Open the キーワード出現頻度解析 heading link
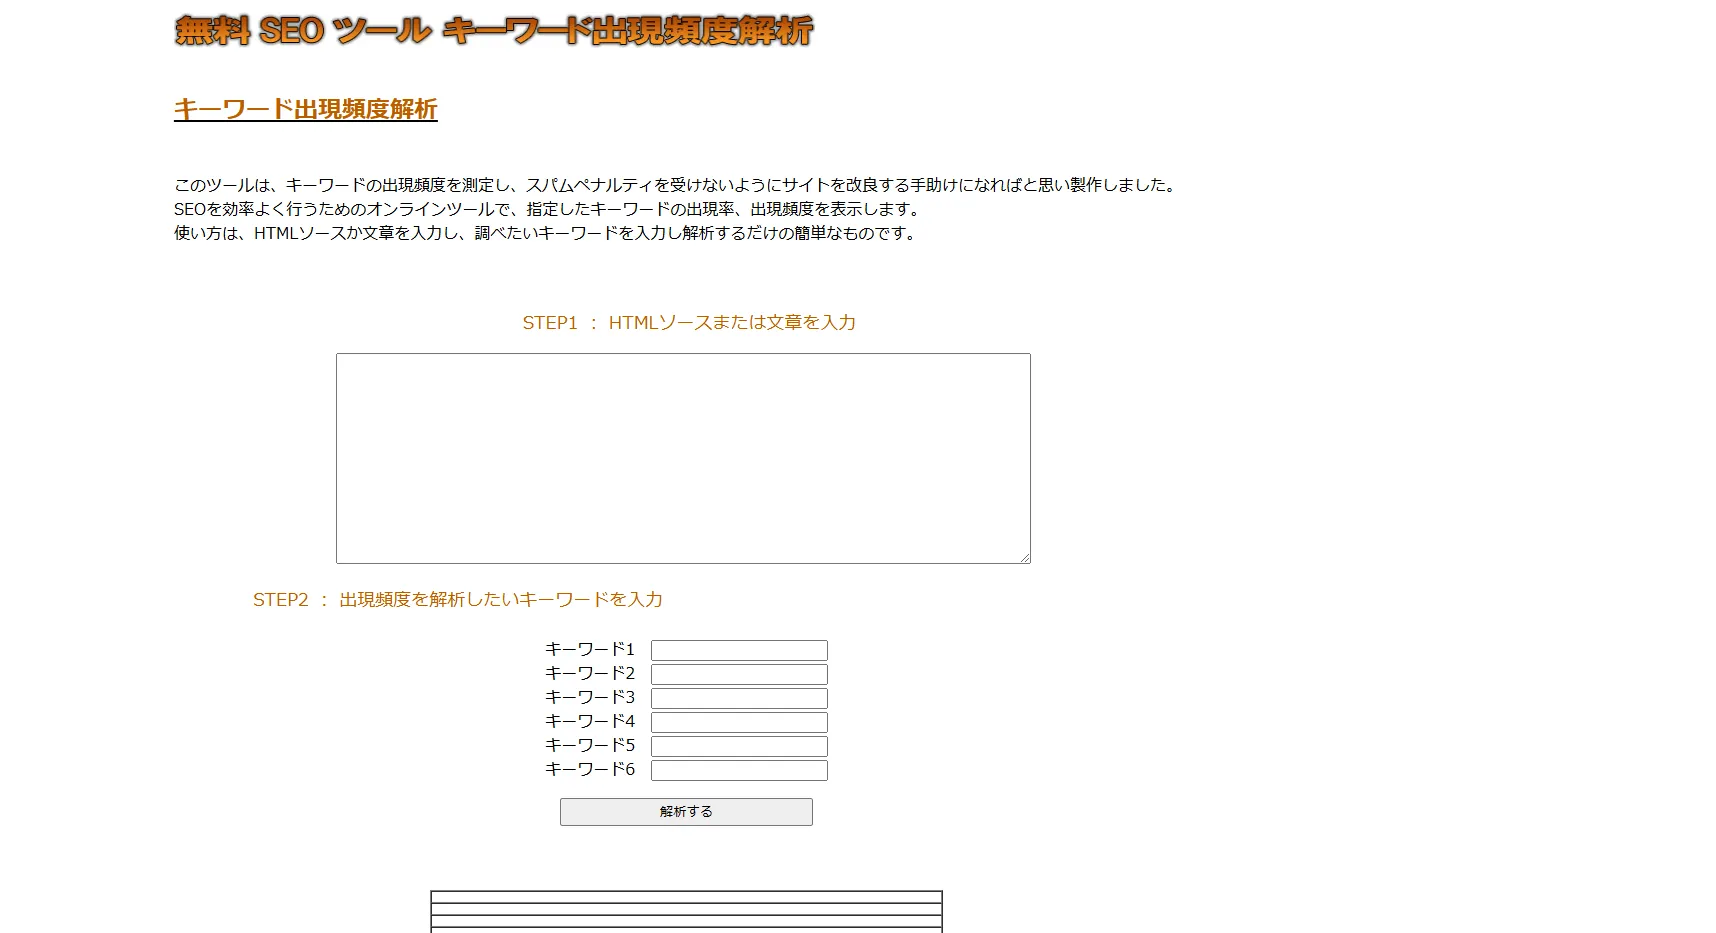Screen dimensions: 1716x933 pos(306,109)
